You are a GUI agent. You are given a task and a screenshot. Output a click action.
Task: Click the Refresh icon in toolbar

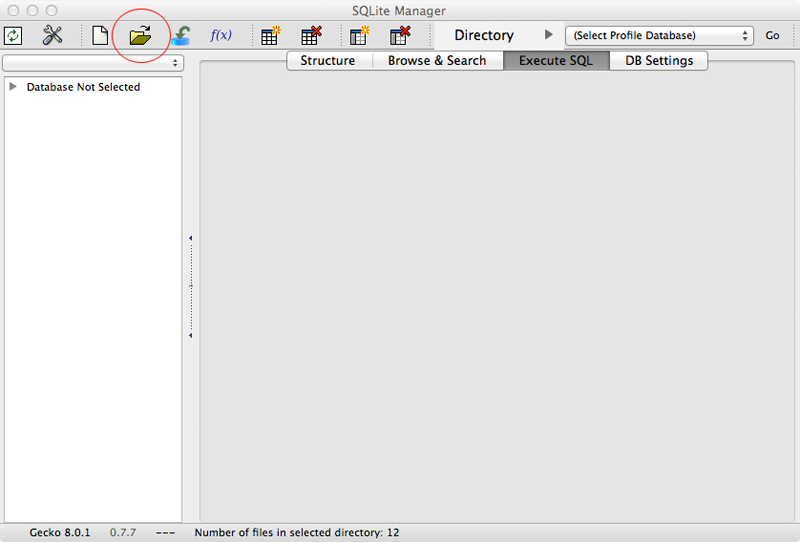[x=13, y=36]
